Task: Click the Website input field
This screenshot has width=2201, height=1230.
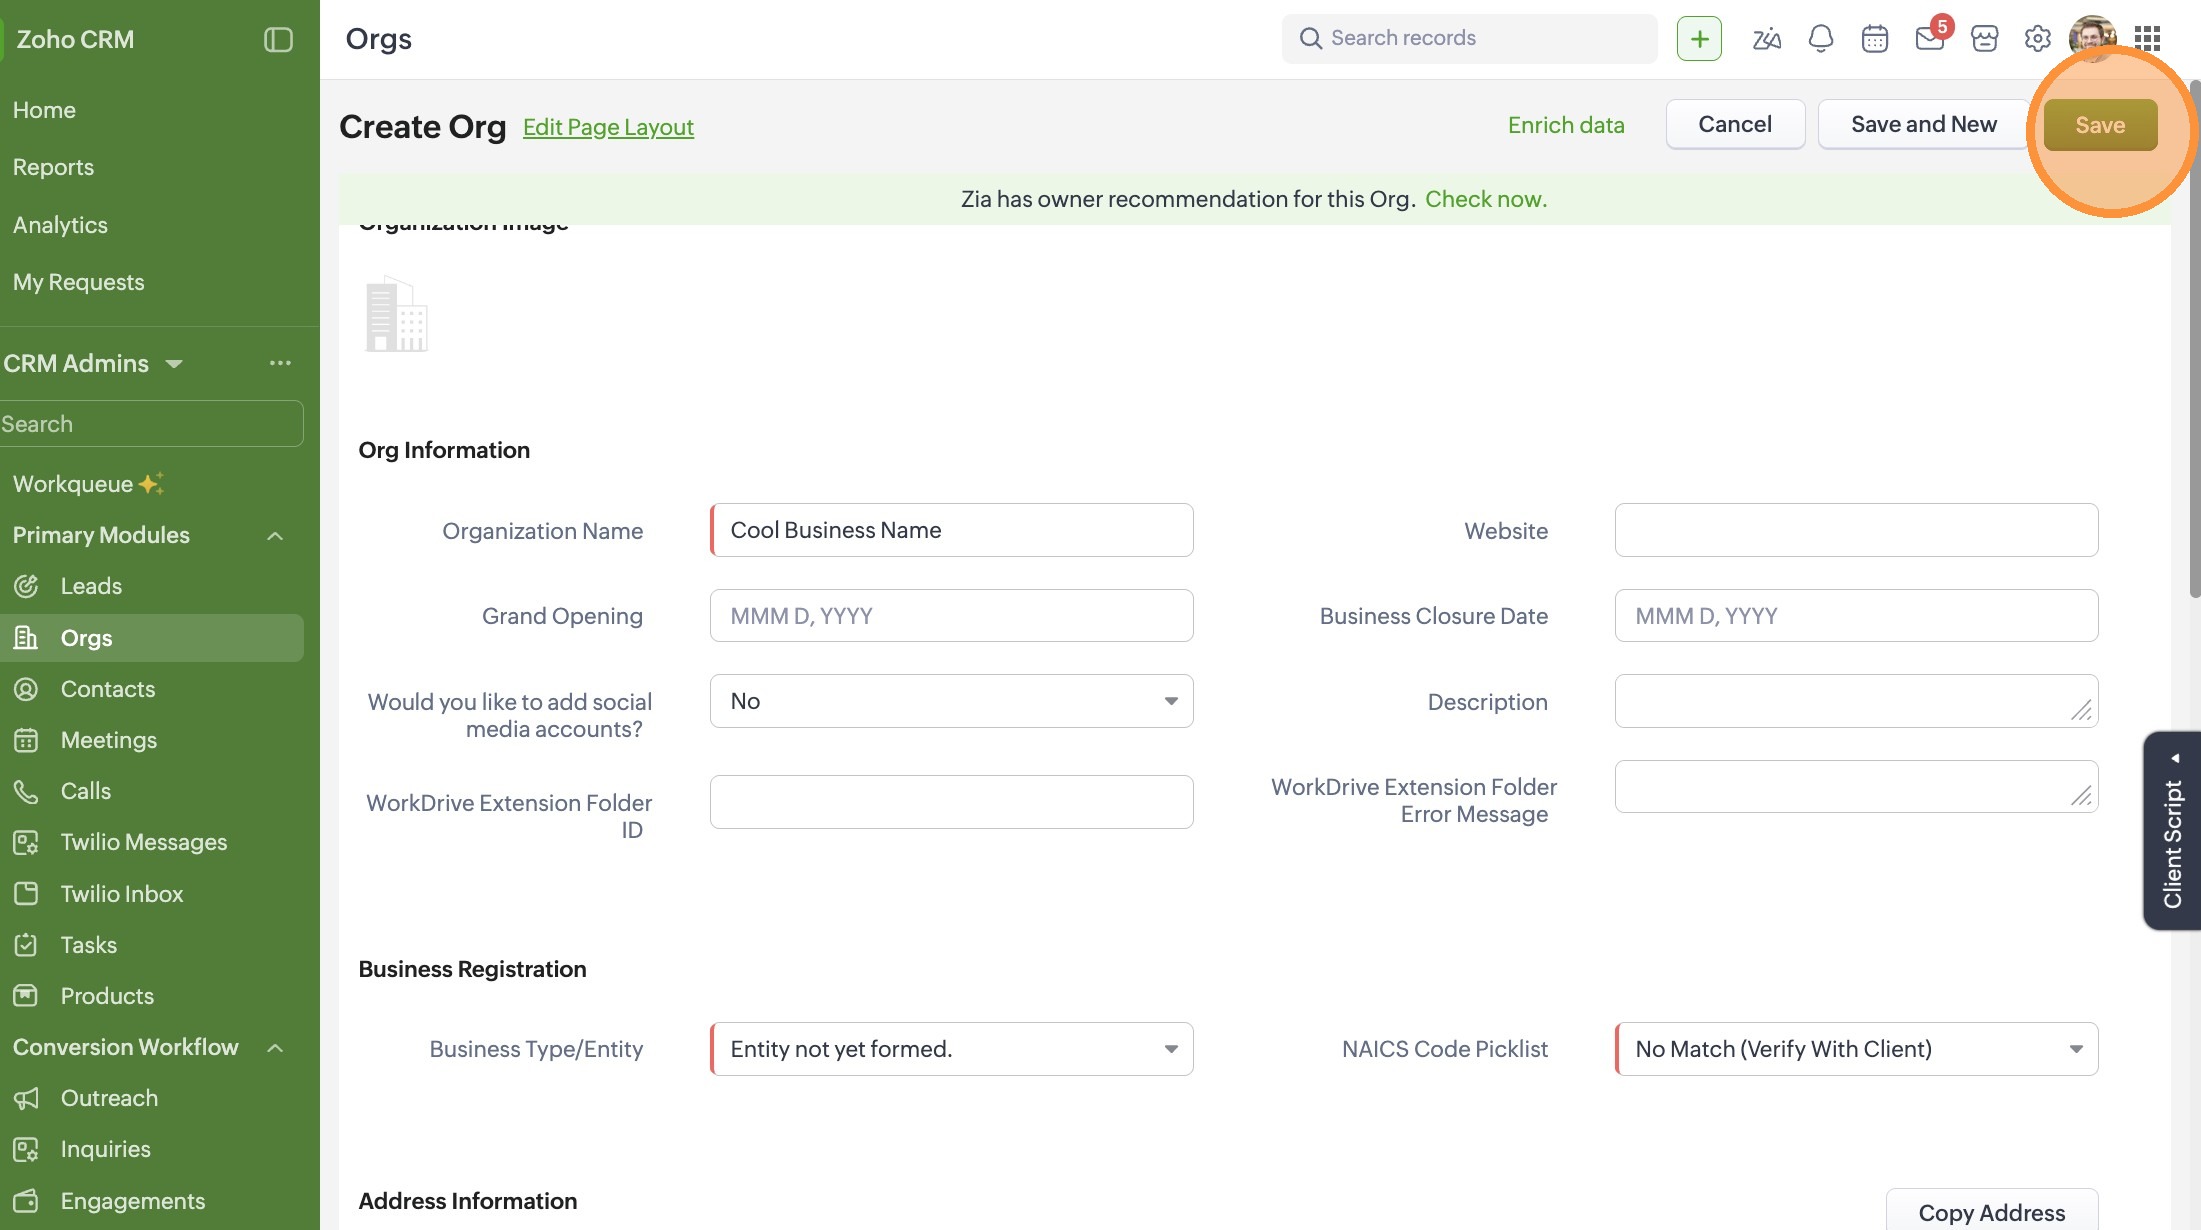Action: point(1856,530)
